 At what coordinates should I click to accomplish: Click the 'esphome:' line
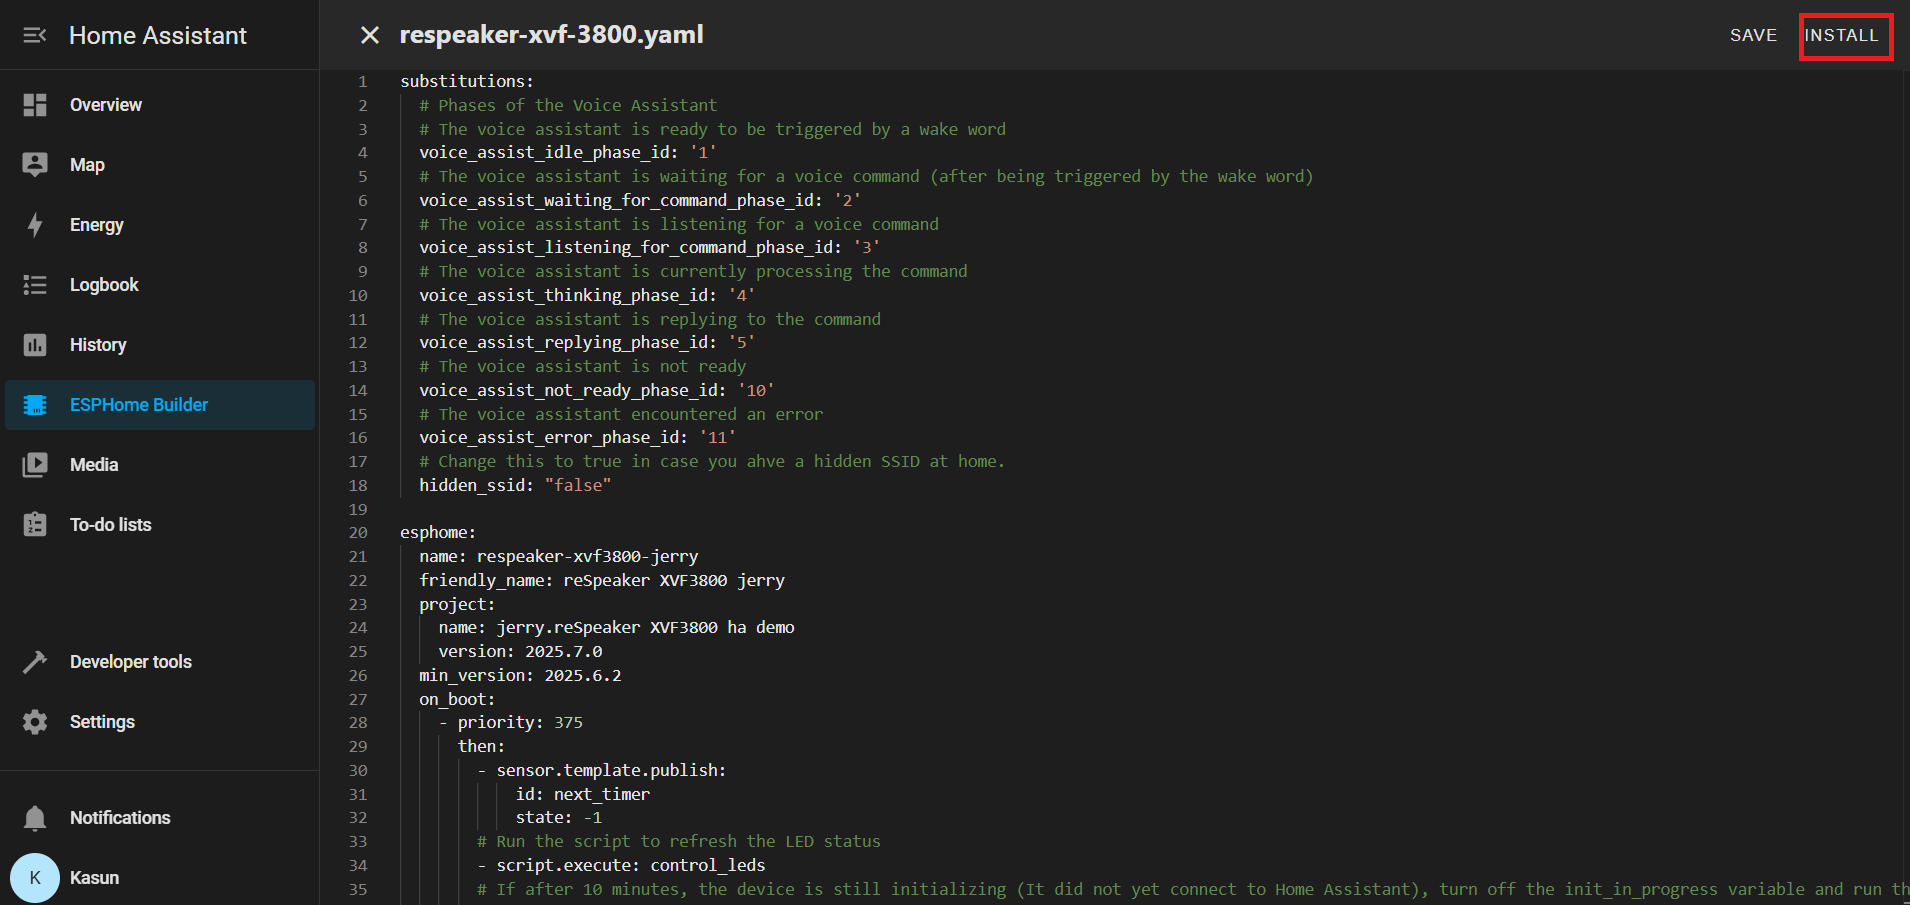tap(438, 532)
